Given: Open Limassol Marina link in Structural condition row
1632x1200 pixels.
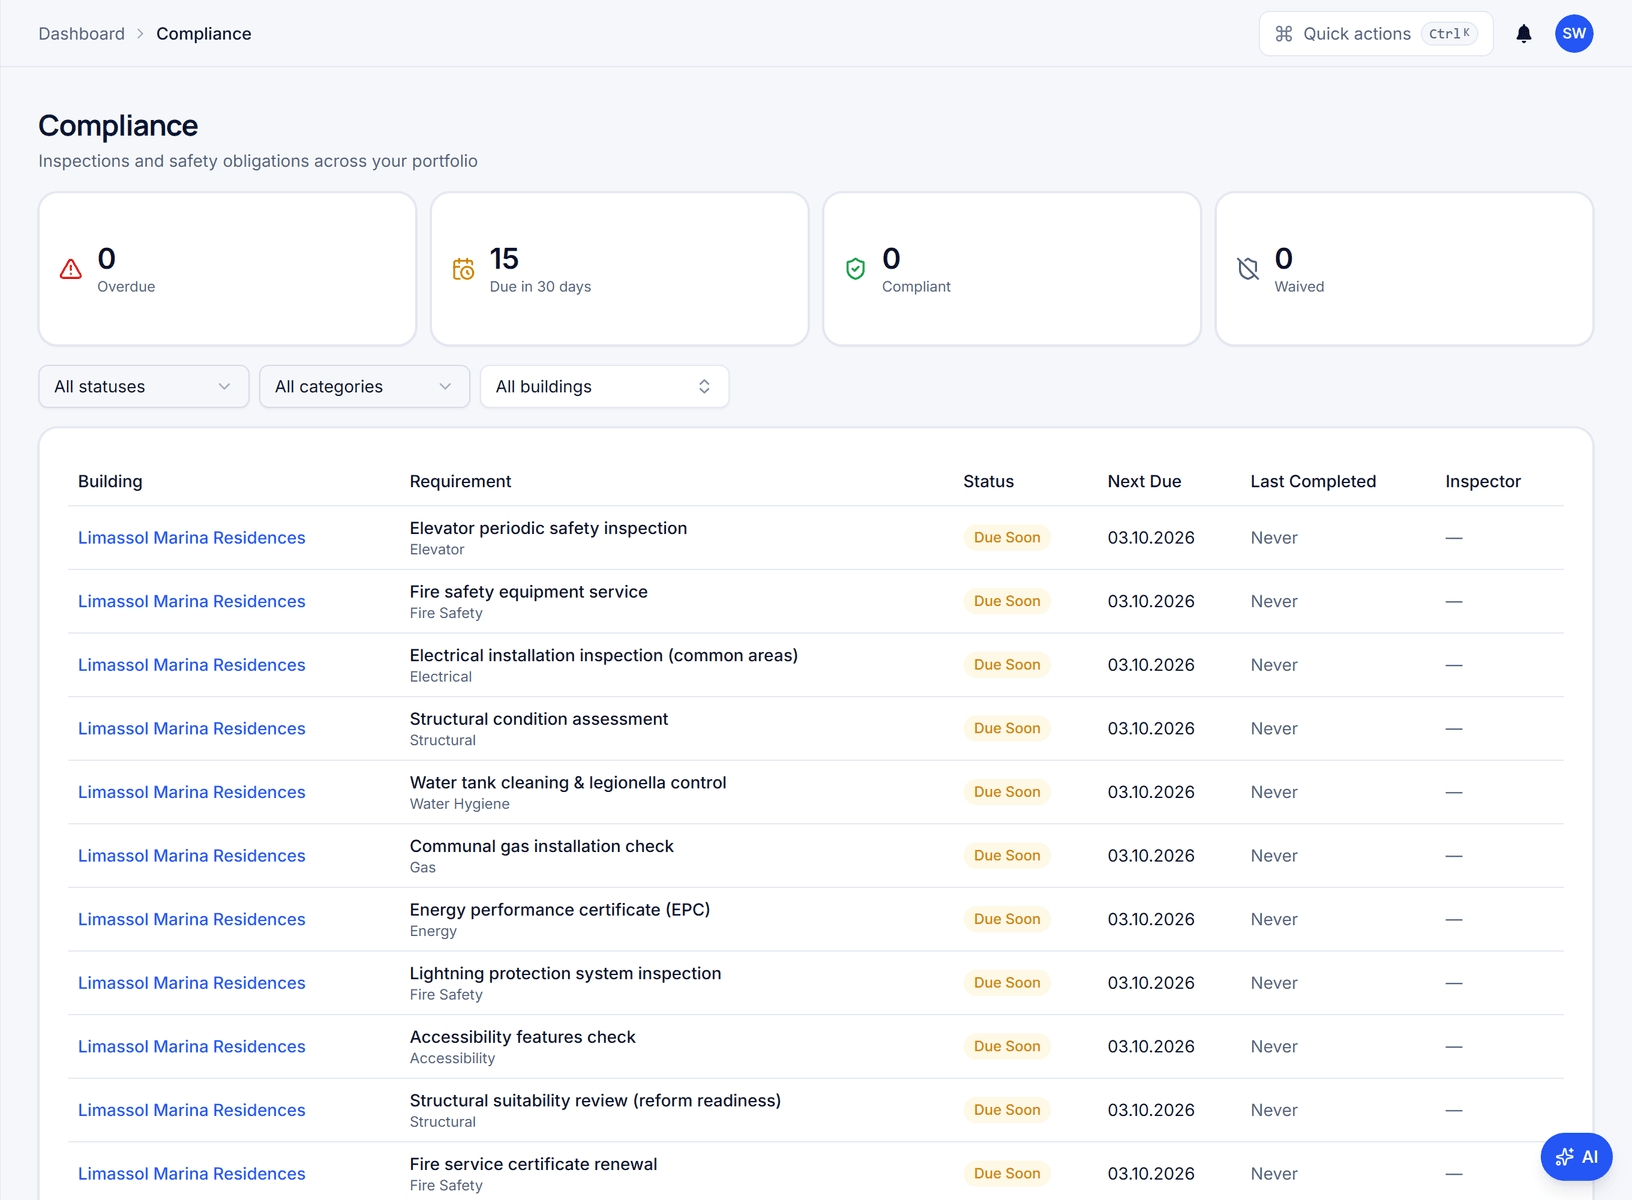Looking at the screenshot, I should coord(192,729).
